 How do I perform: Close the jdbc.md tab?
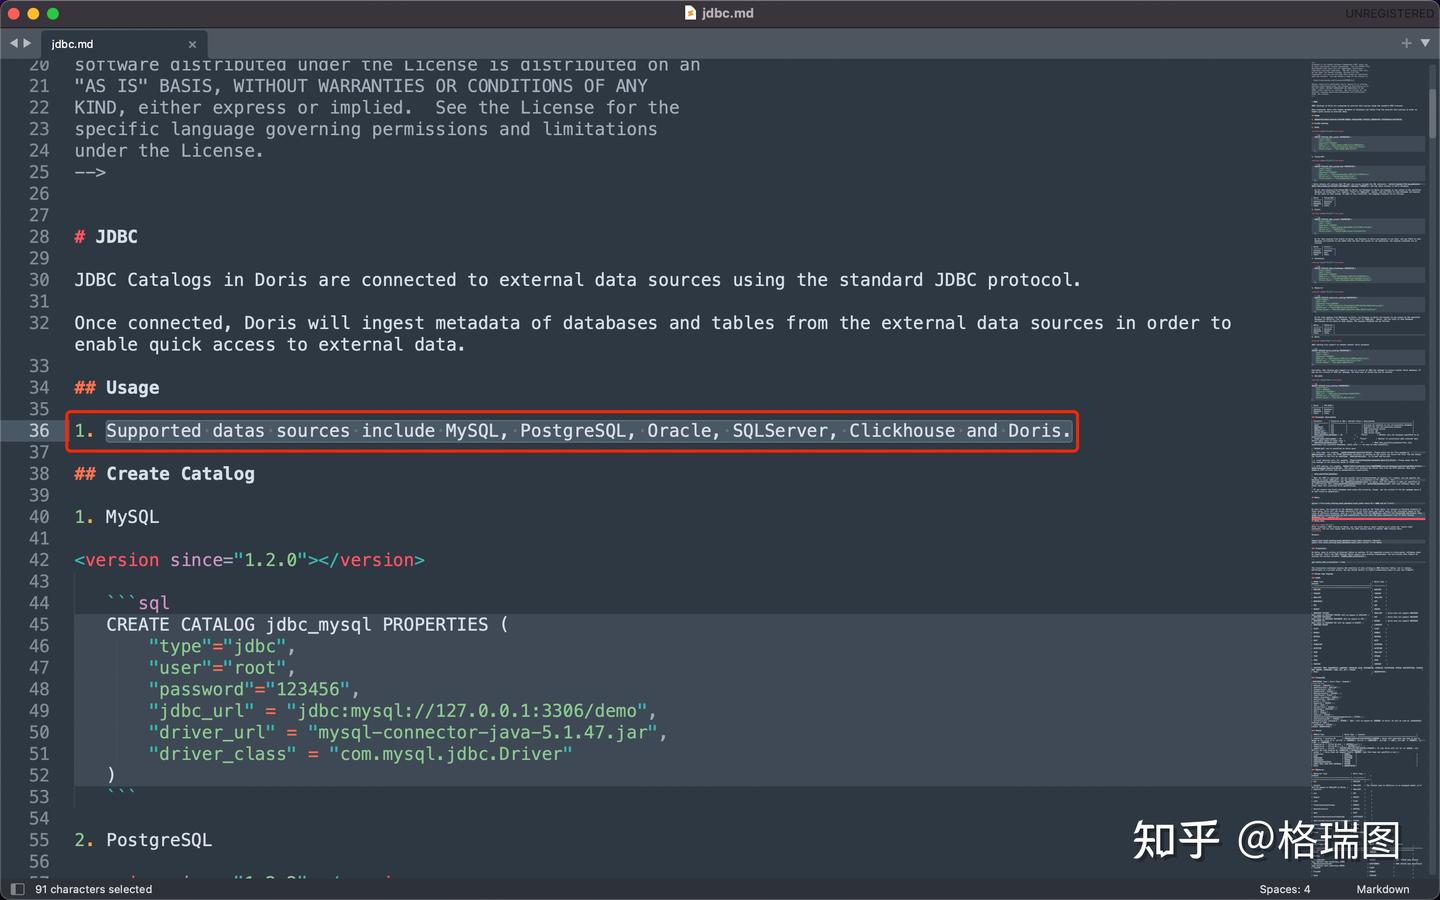(x=192, y=44)
